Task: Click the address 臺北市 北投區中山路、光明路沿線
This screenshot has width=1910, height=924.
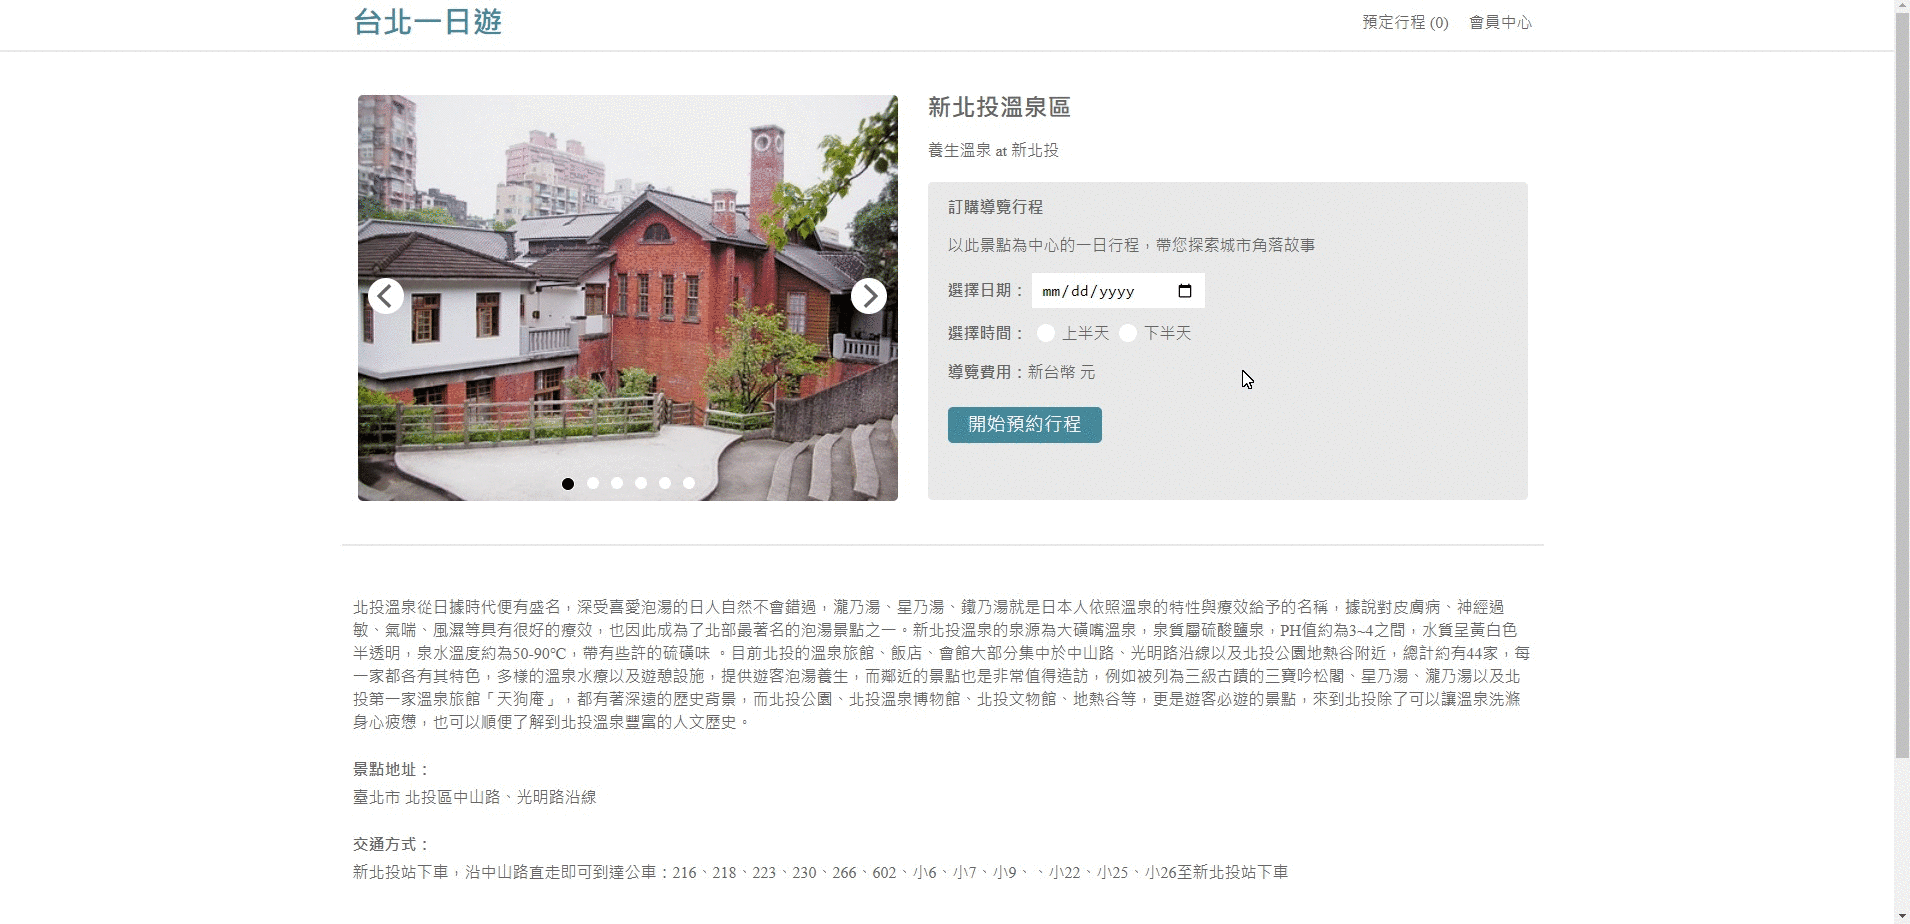Action: pos(475,797)
